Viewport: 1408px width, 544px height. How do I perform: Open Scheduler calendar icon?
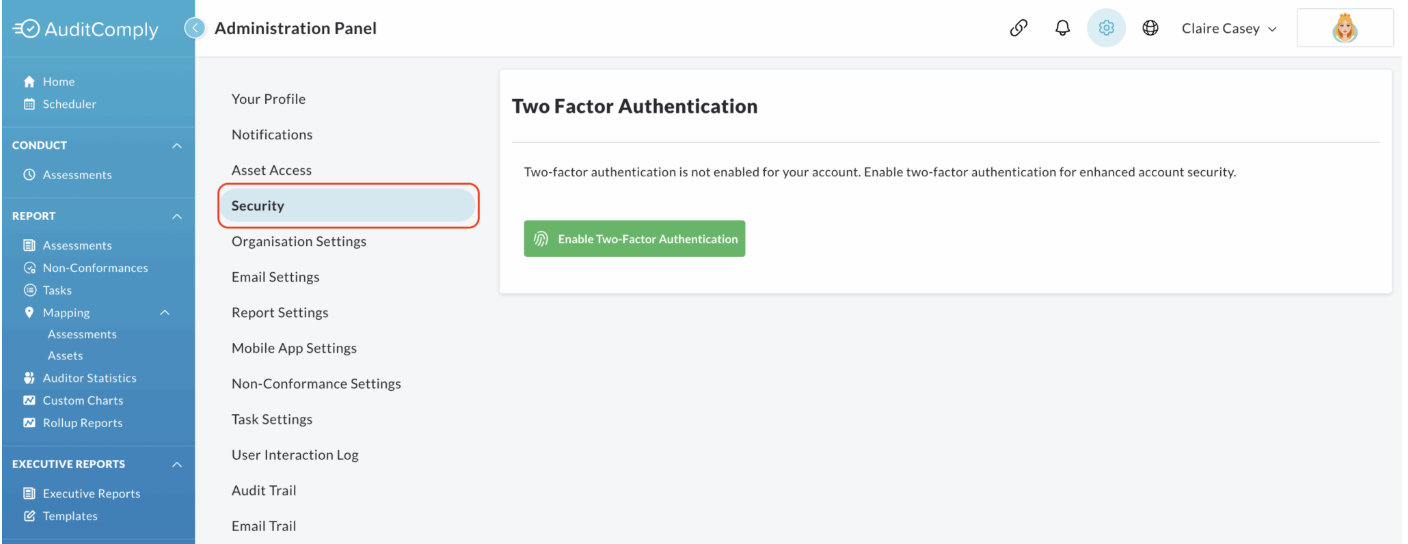pos(29,104)
